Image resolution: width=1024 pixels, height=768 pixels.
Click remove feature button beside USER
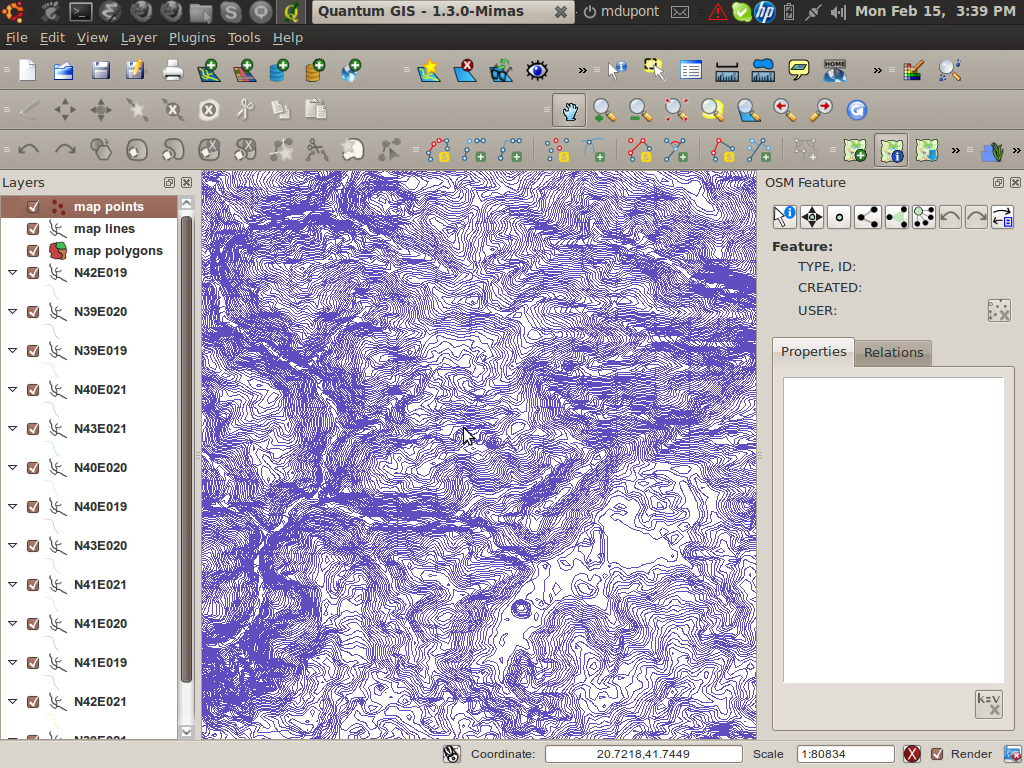999,310
